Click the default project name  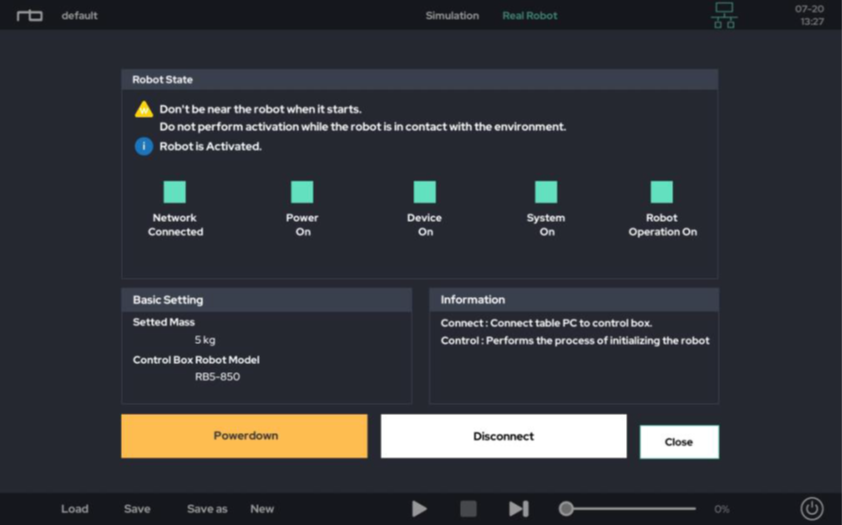pos(79,16)
